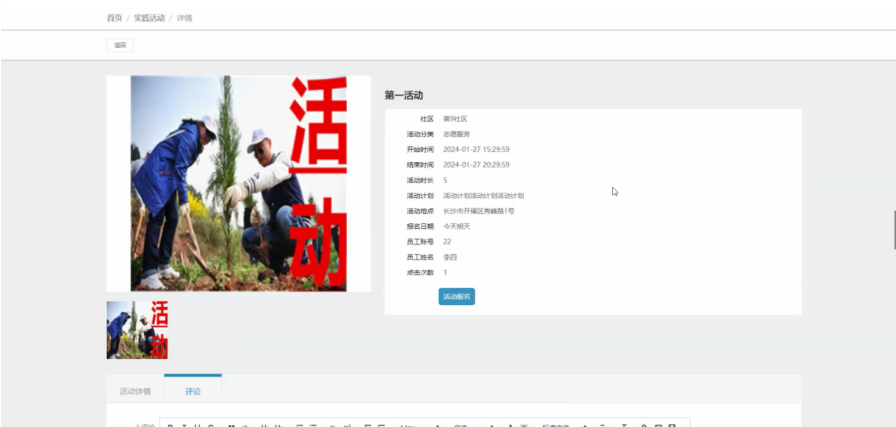Click start time 2024-01-27 15:29:59
896x427 pixels.
(x=476, y=150)
